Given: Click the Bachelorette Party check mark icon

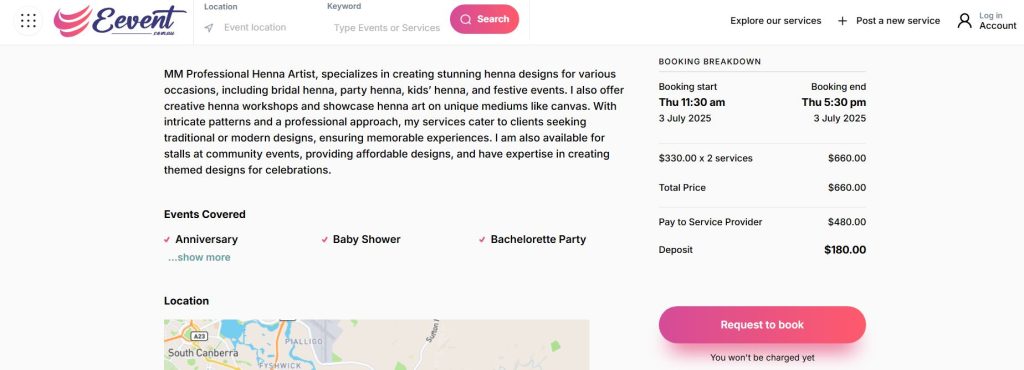Looking at the screenshot, I should tap(482, 239).
